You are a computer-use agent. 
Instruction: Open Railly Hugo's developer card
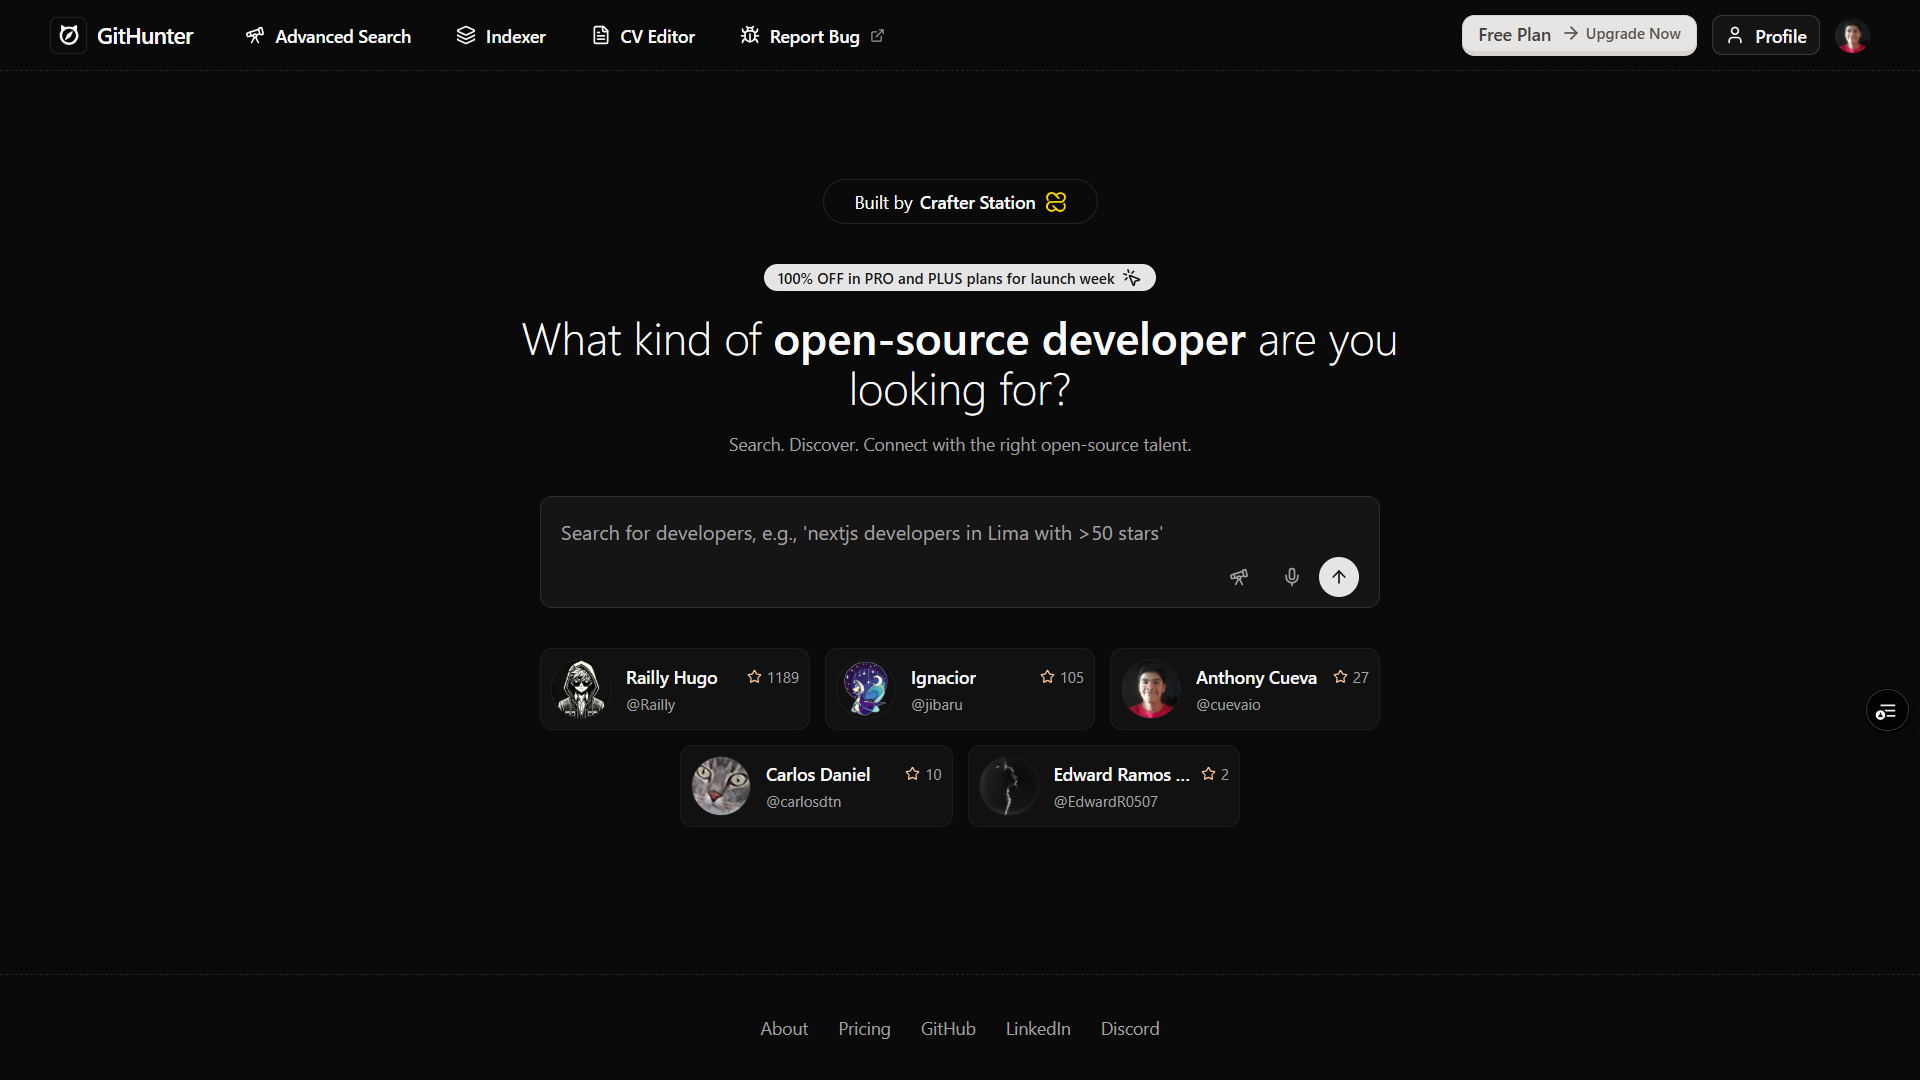pyautogui.click(x=674, y=688)
